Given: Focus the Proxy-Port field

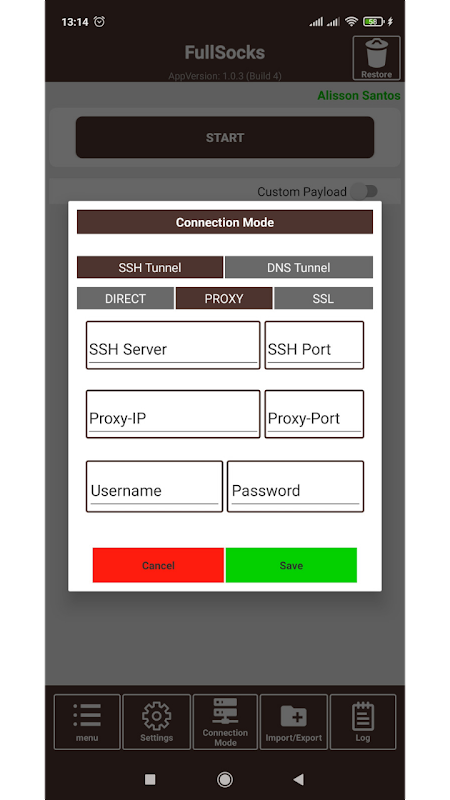Looking at the screenshot, I should point(314,414).
